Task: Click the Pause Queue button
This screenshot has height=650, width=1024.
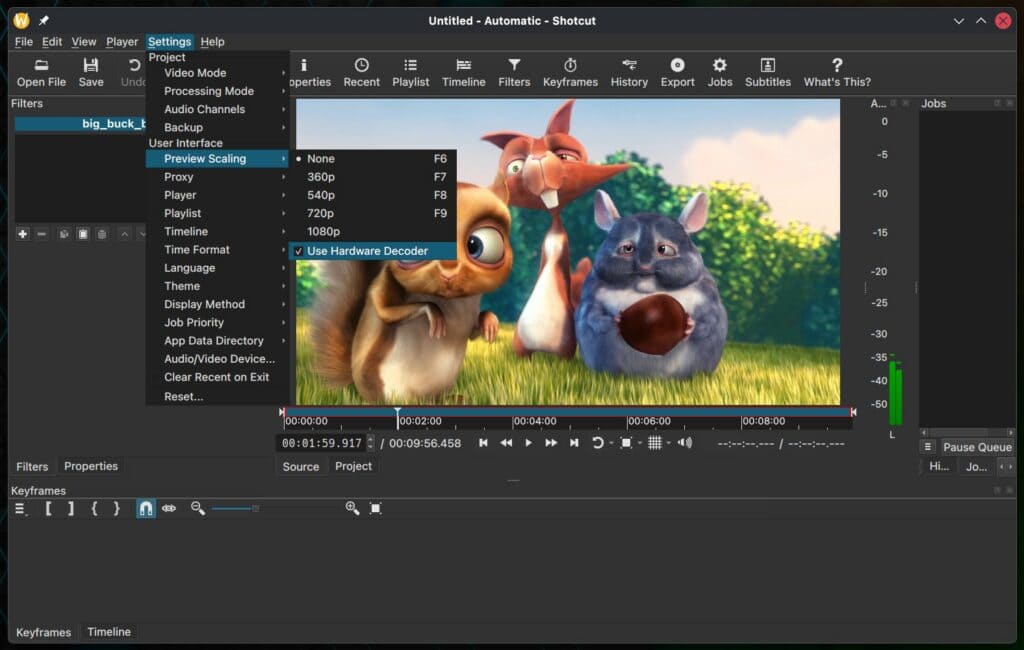Action: [x=976, y=447]
